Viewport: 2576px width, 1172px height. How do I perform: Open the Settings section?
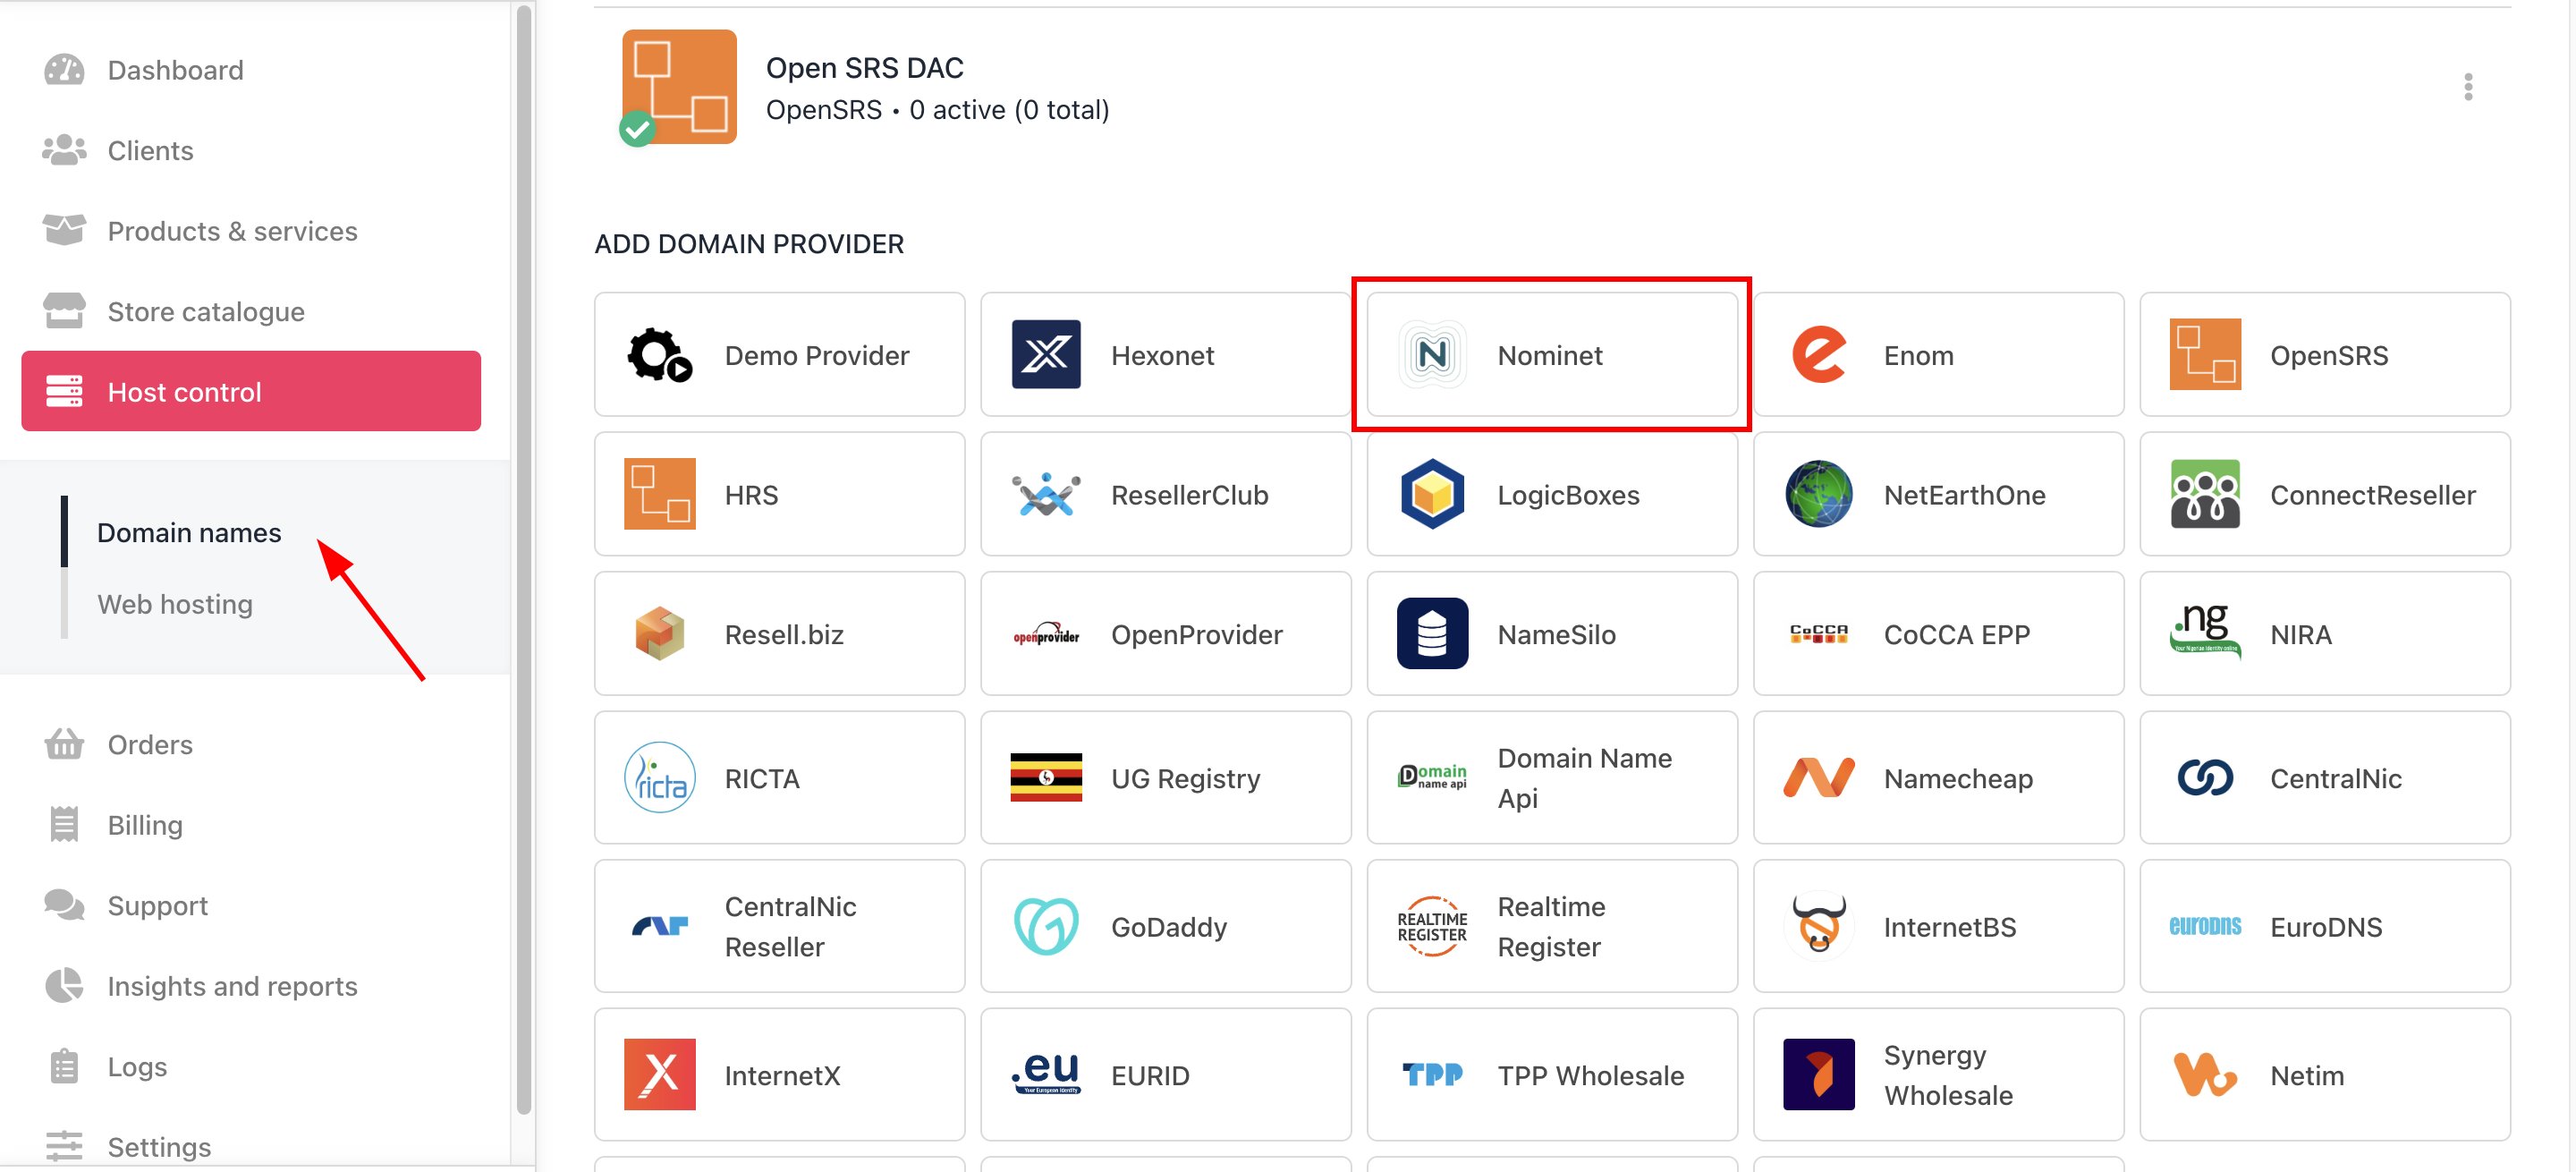(x=251, y=1146)
